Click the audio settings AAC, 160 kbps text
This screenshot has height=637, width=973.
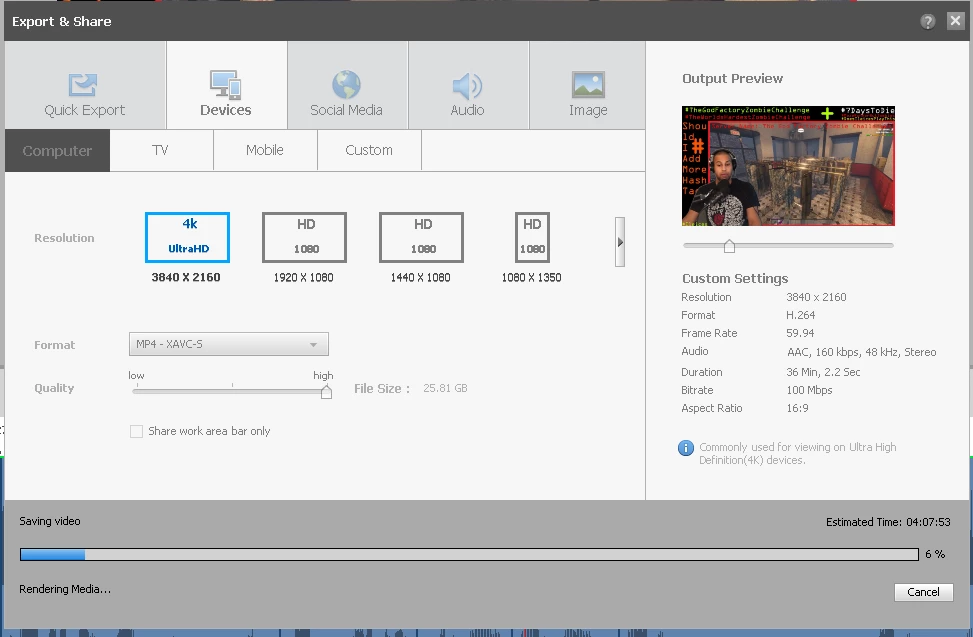click(862, 352)
